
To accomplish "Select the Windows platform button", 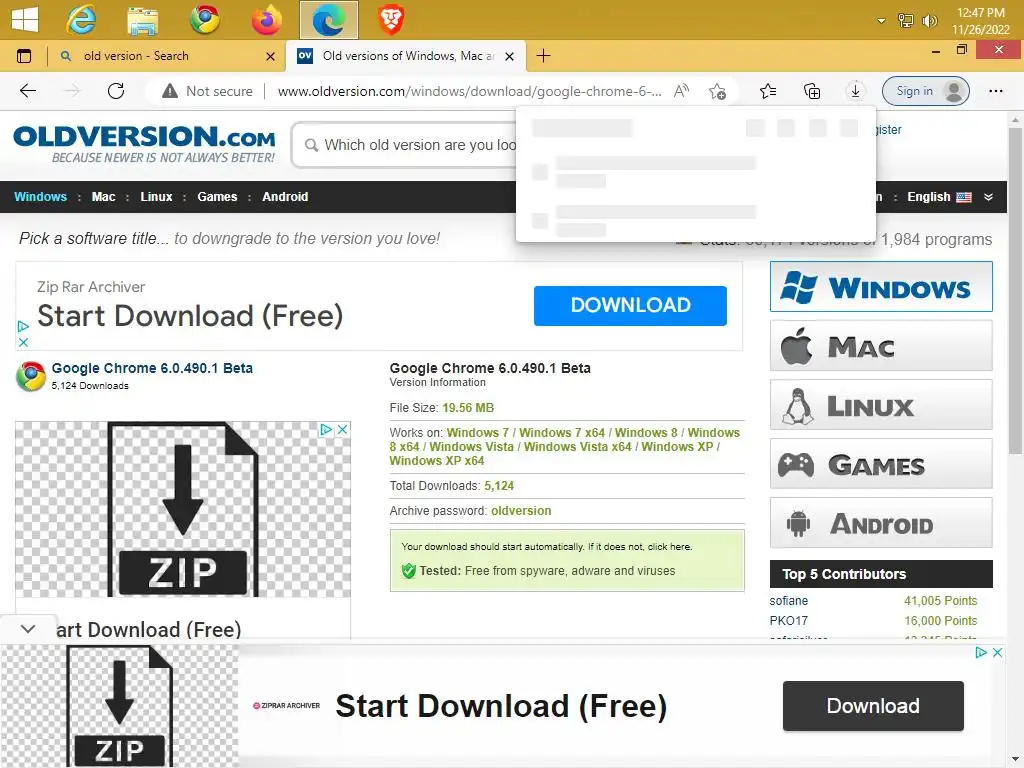I will (x=880, y=287).
